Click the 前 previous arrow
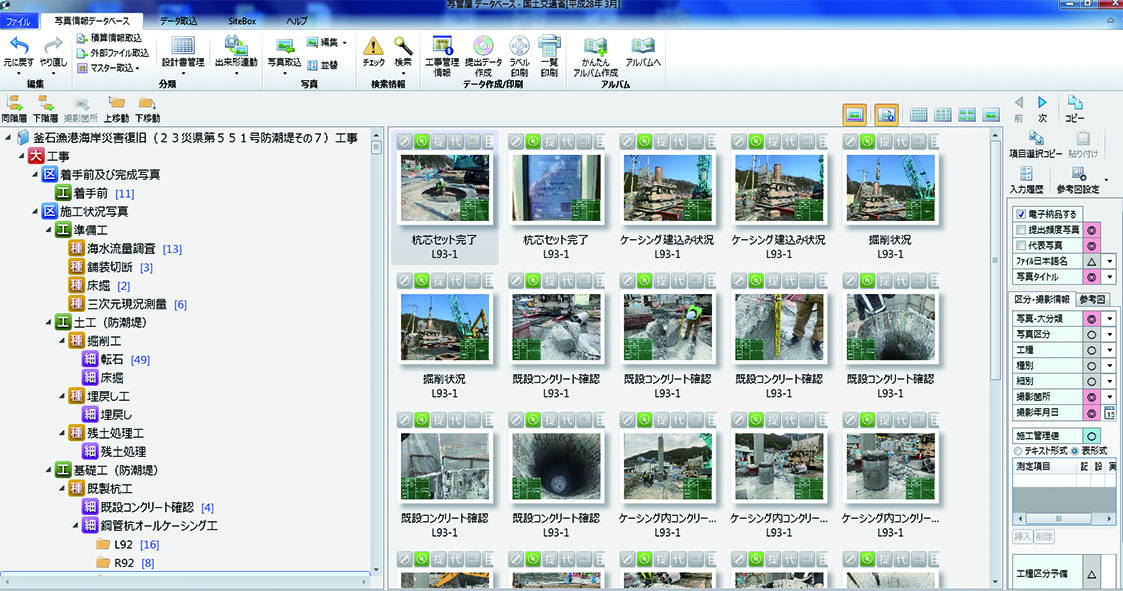 (1018, 102)
